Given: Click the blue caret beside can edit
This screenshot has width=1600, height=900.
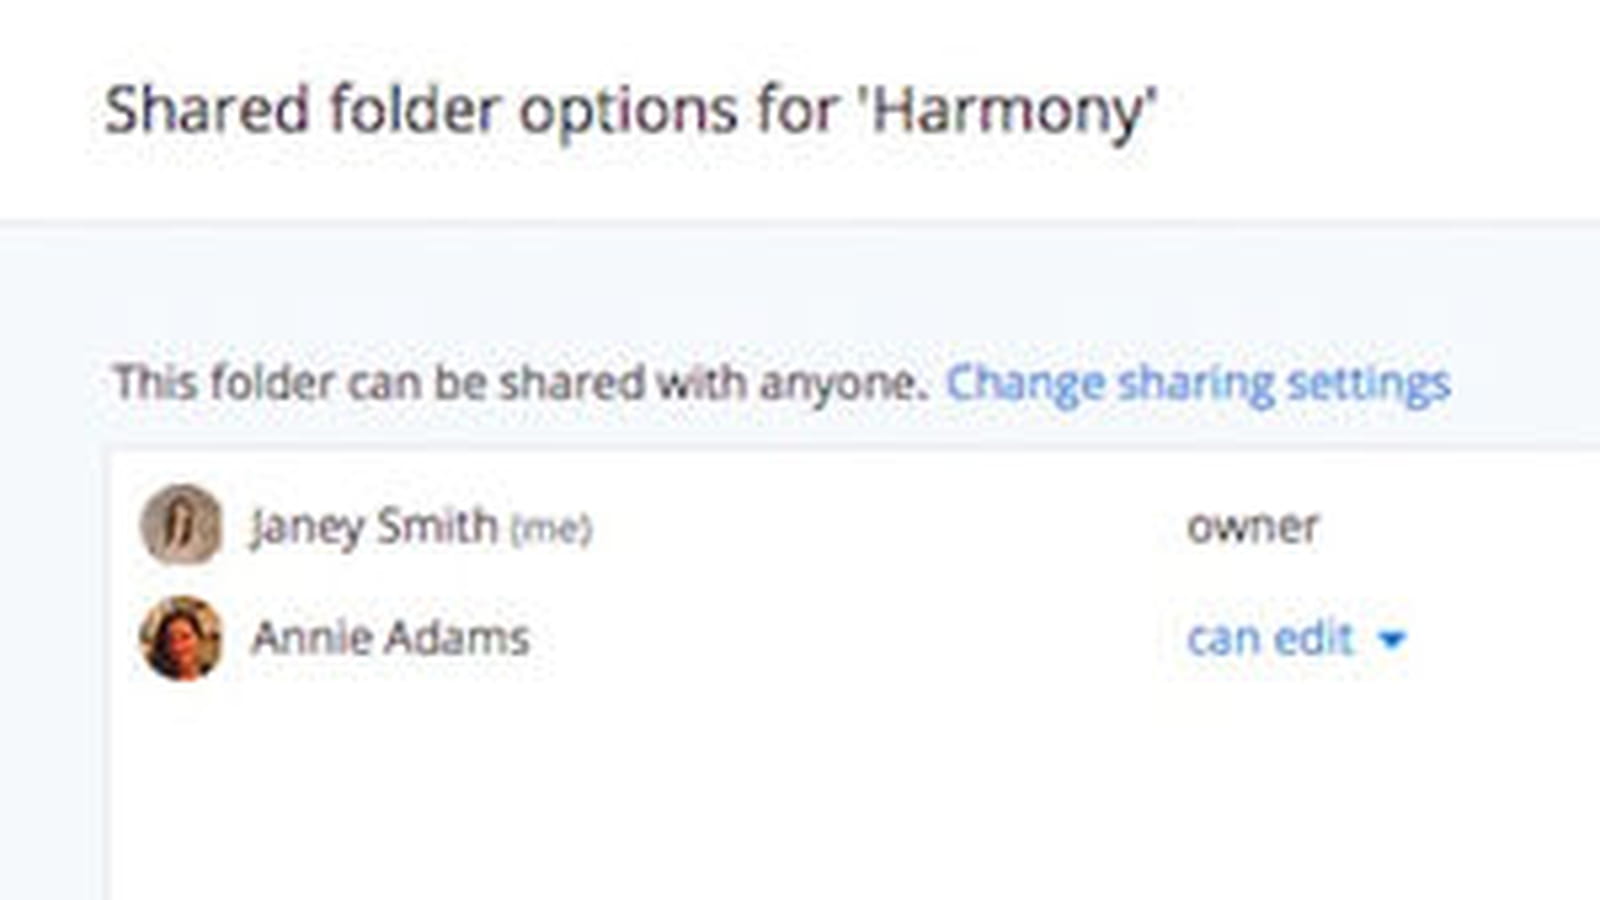Looking at the screenshot, I should pyautogui.click(x=1392, y=640).
